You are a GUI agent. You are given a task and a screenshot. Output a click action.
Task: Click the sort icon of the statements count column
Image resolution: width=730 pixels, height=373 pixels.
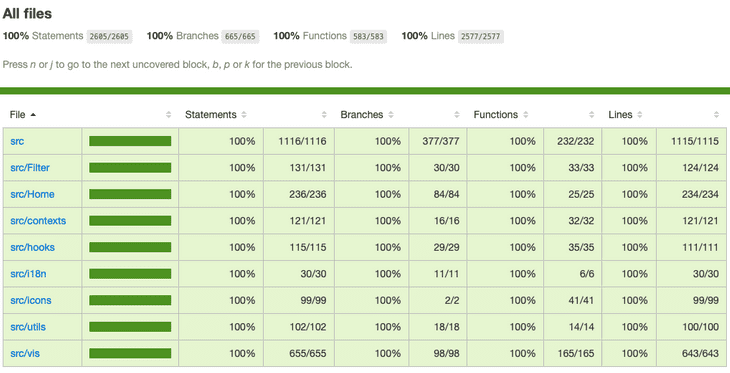tap(324, 115)
